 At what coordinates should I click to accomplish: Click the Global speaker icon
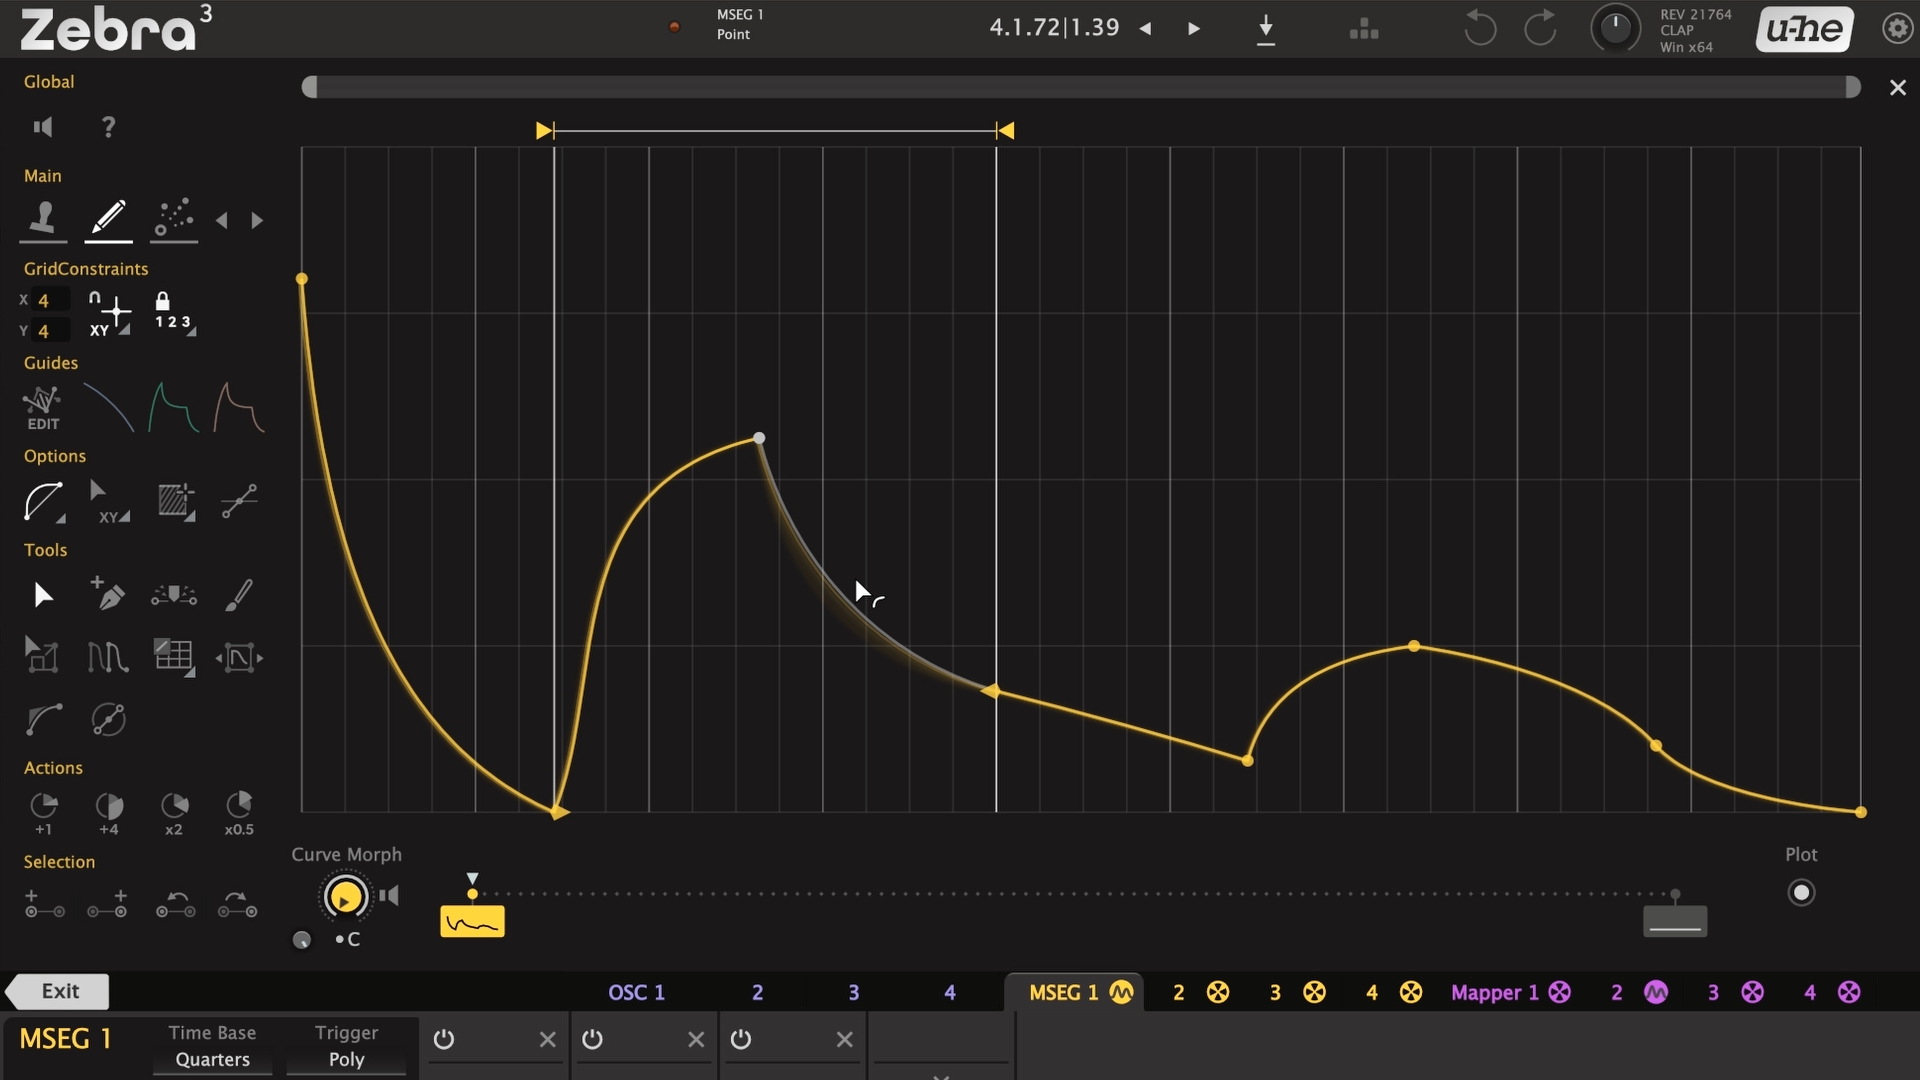pyautogui.click(x=42, y=127)
